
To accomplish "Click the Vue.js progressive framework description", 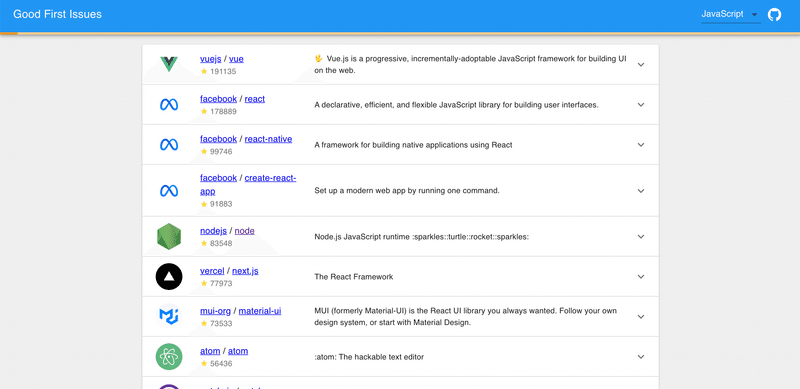I will point(470,65).
